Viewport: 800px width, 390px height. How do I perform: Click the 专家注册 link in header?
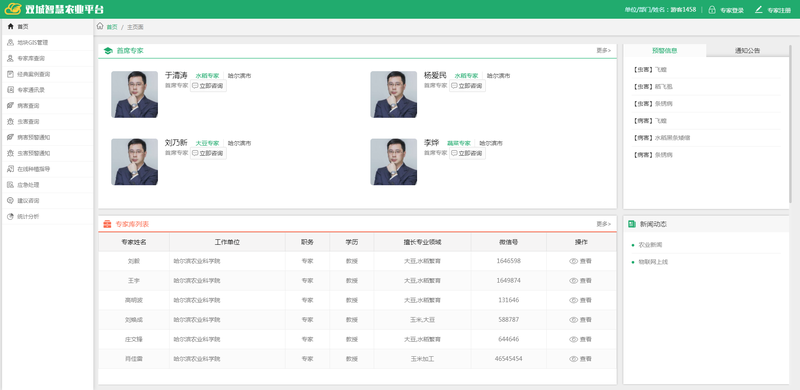(779, 10)
